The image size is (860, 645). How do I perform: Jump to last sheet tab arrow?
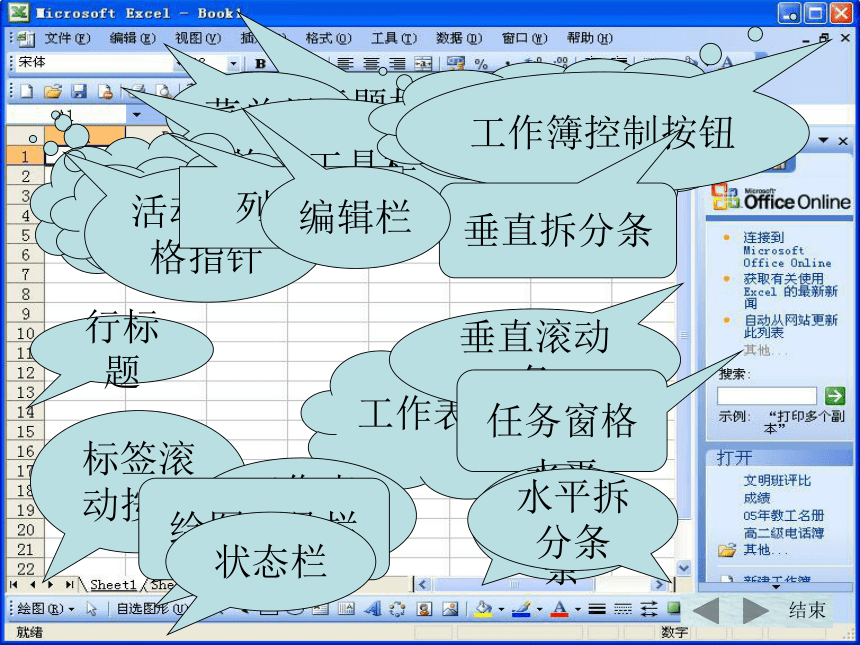pos(69,585)
